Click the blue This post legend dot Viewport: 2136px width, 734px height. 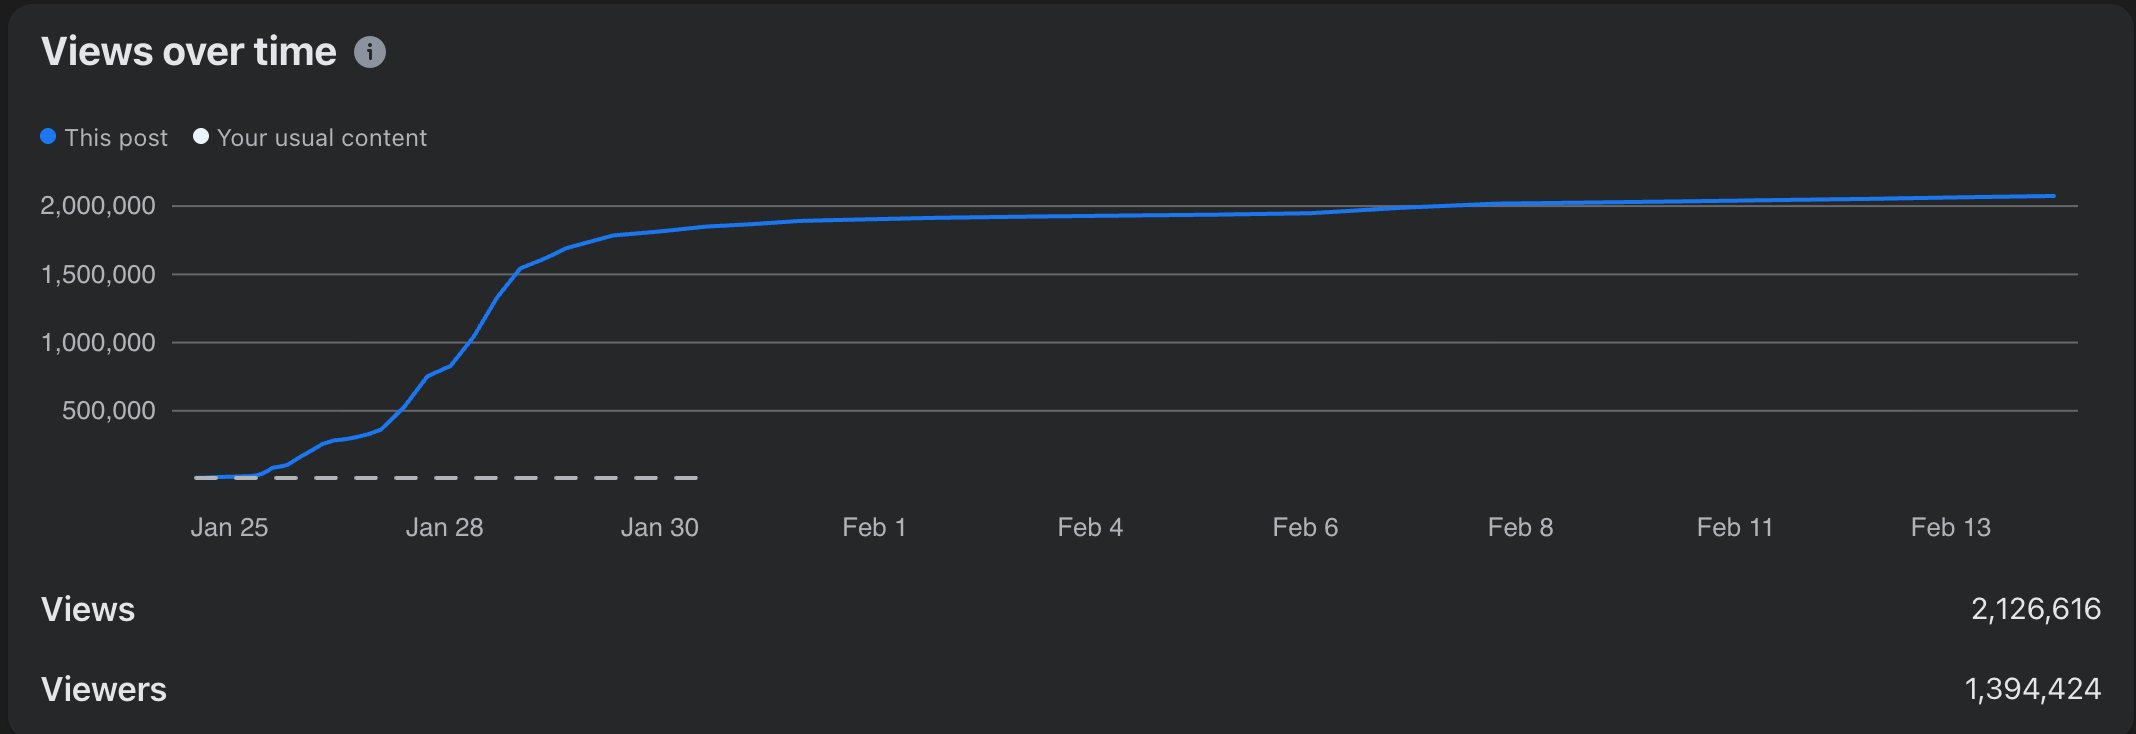(48, 137)
